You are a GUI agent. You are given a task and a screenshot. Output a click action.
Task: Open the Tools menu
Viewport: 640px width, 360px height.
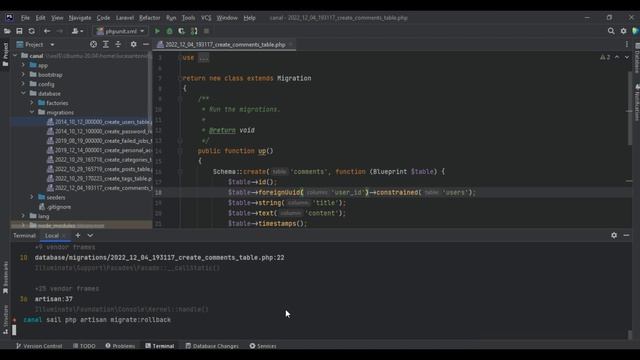click(x=188, y=18)
